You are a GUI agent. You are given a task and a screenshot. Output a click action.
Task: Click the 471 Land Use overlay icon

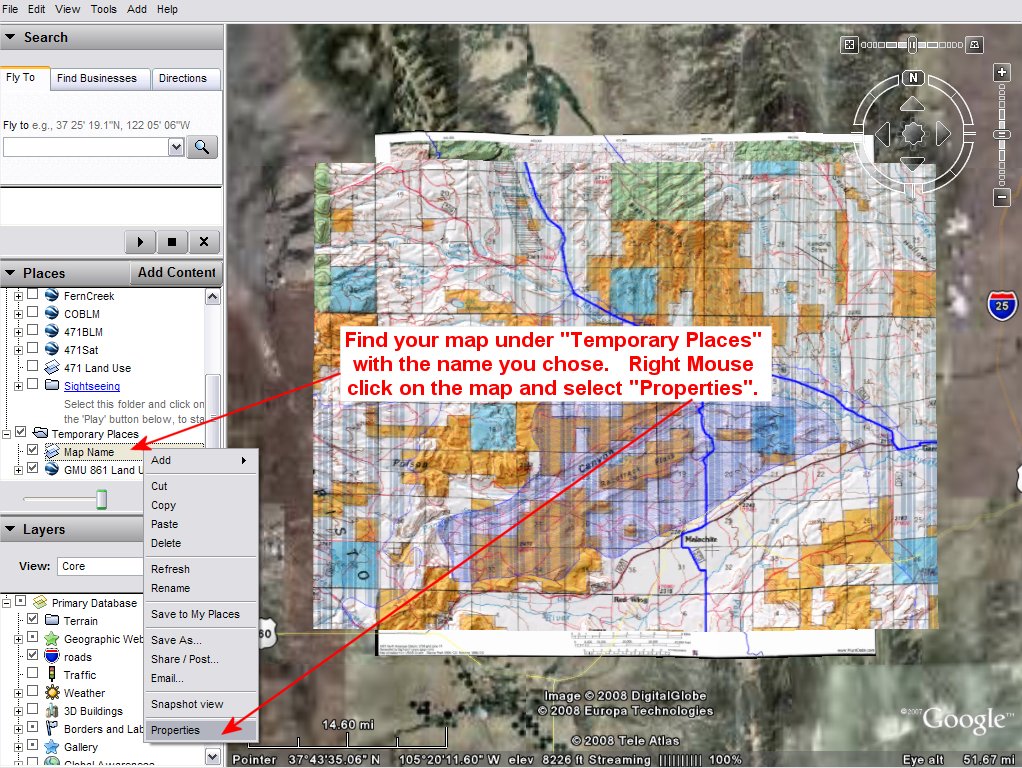pos(52,367)
